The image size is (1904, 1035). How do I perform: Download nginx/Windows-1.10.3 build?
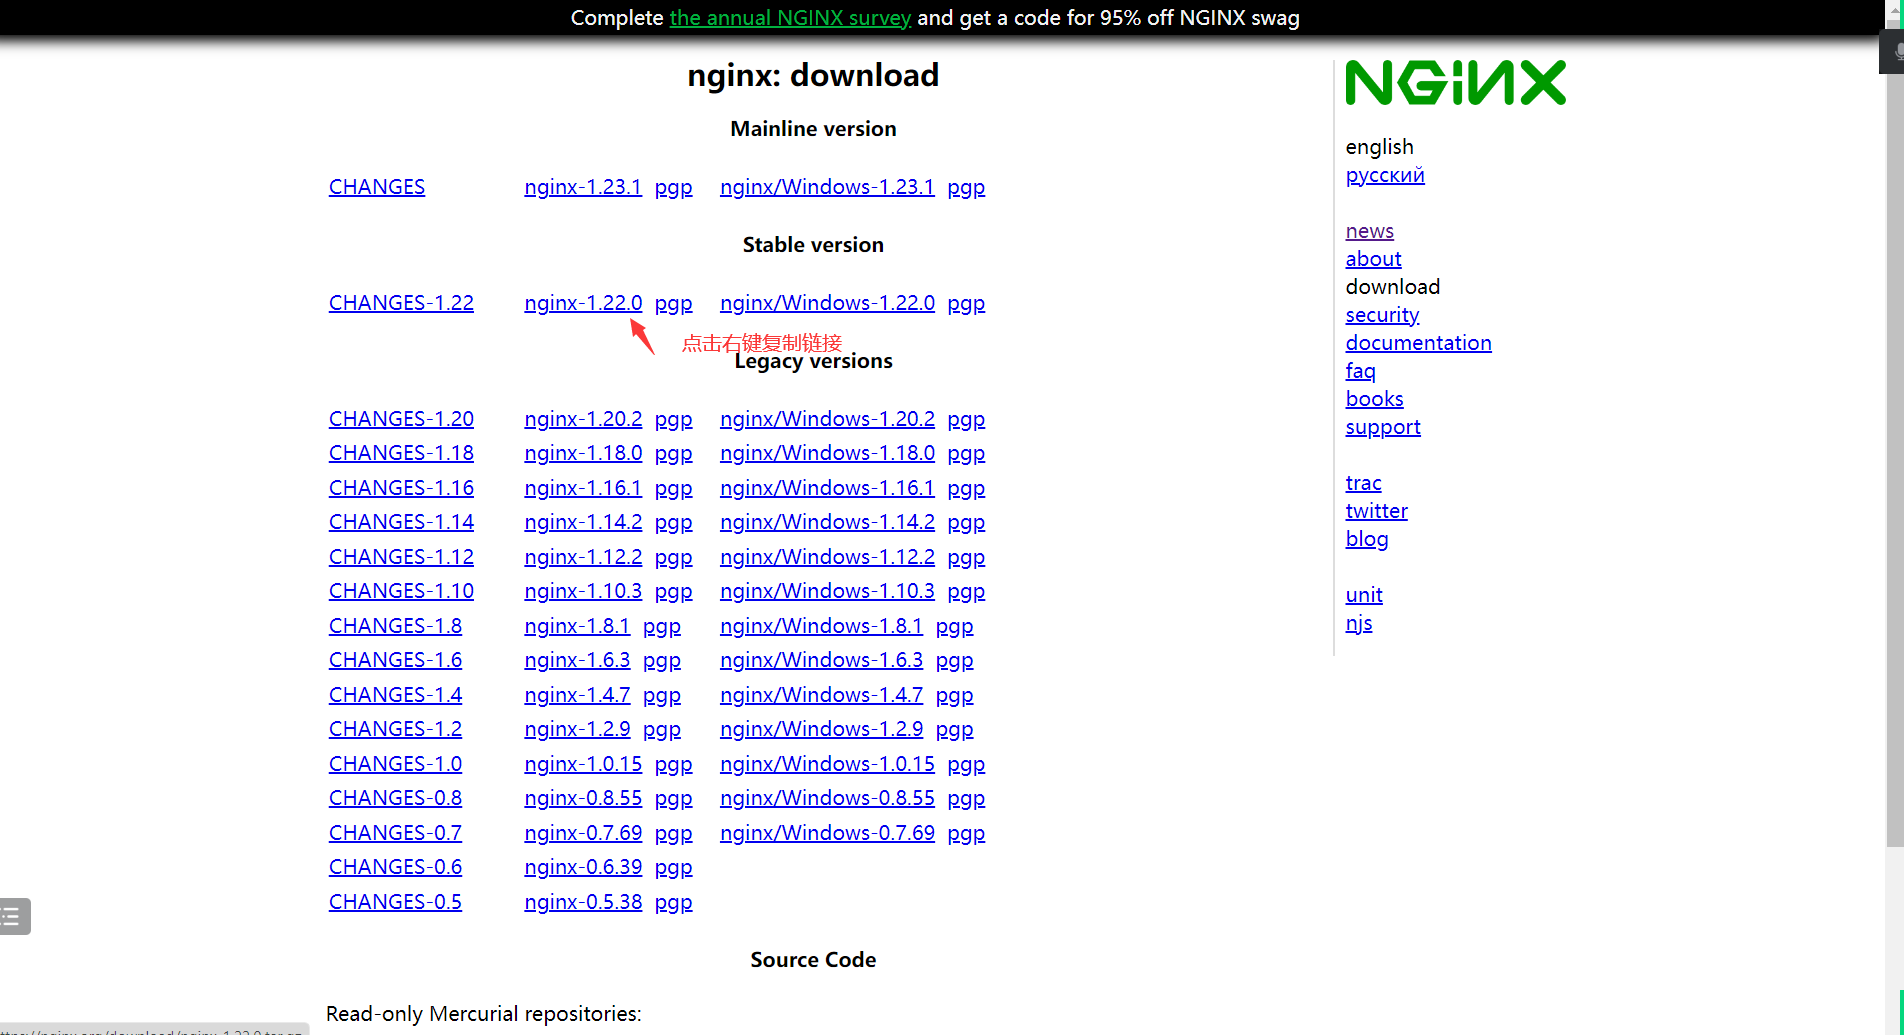click(827, 591)
